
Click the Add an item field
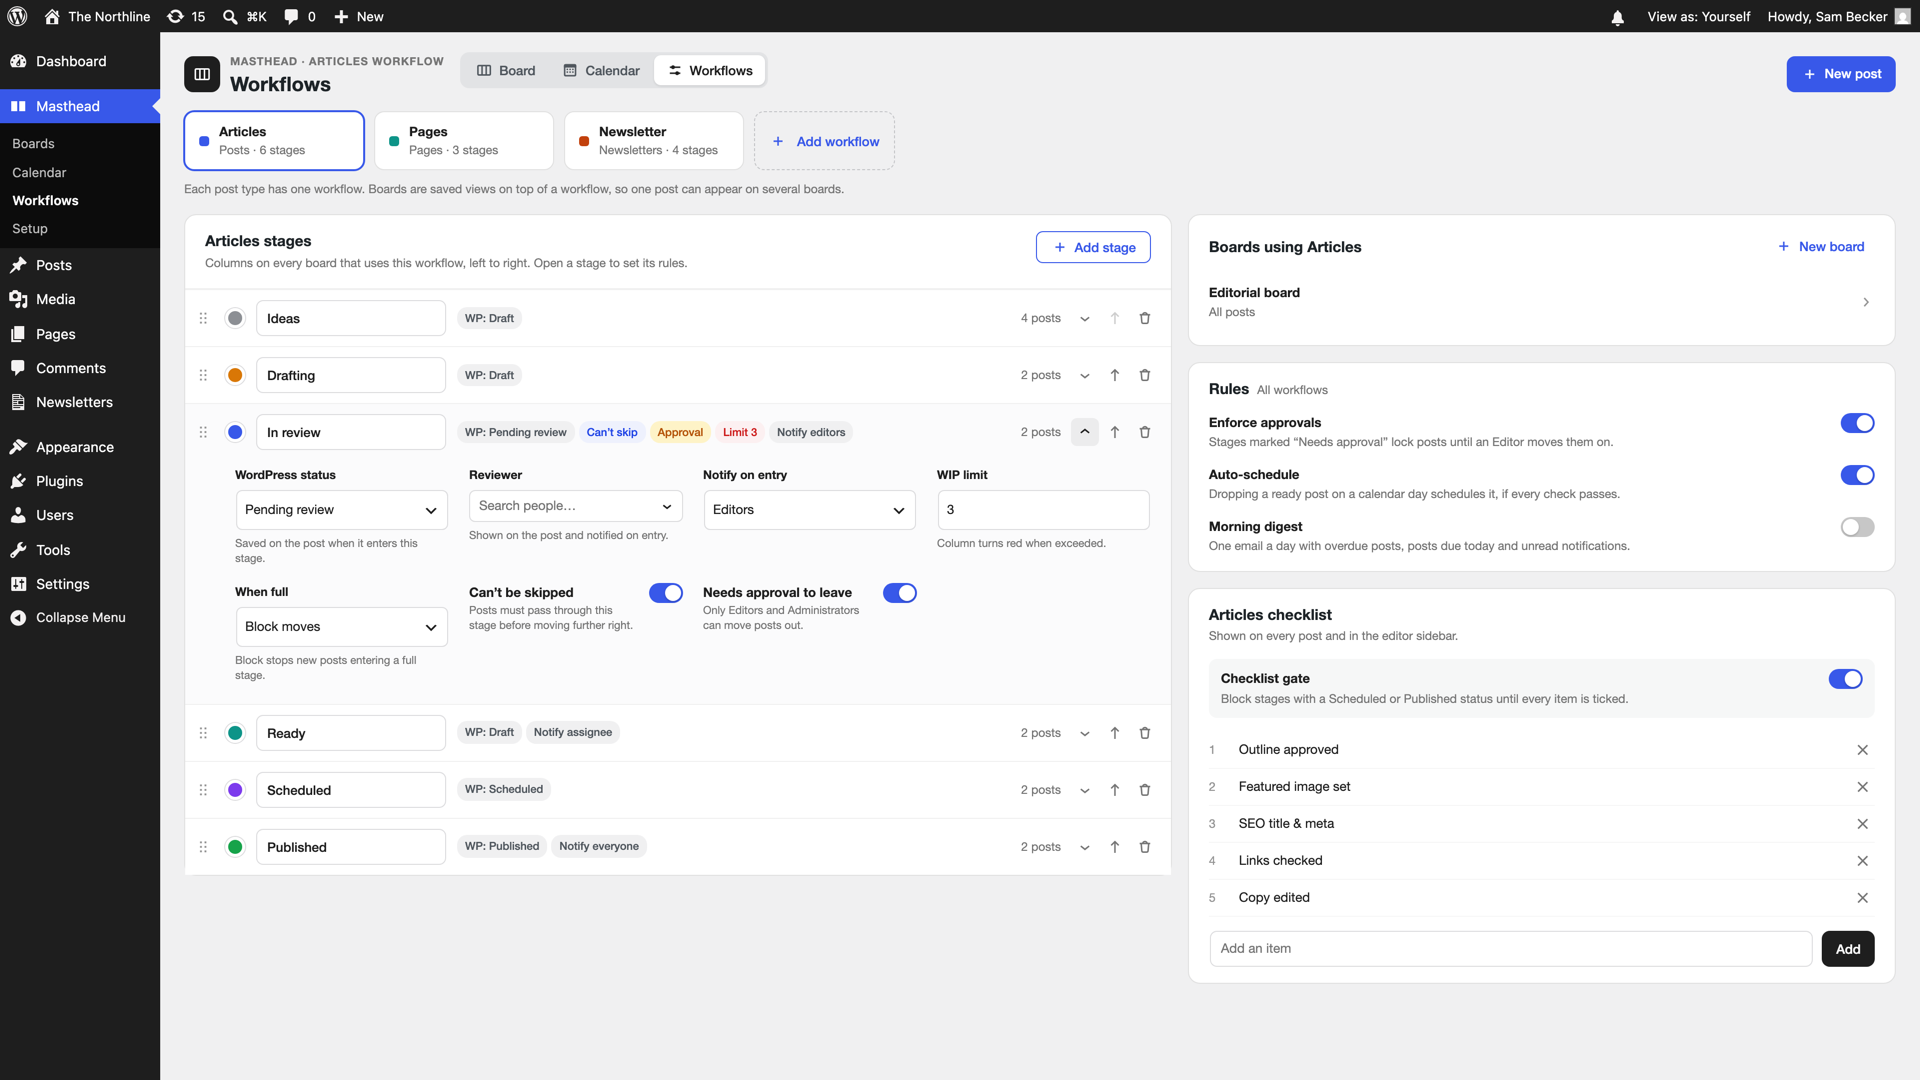1510,949
